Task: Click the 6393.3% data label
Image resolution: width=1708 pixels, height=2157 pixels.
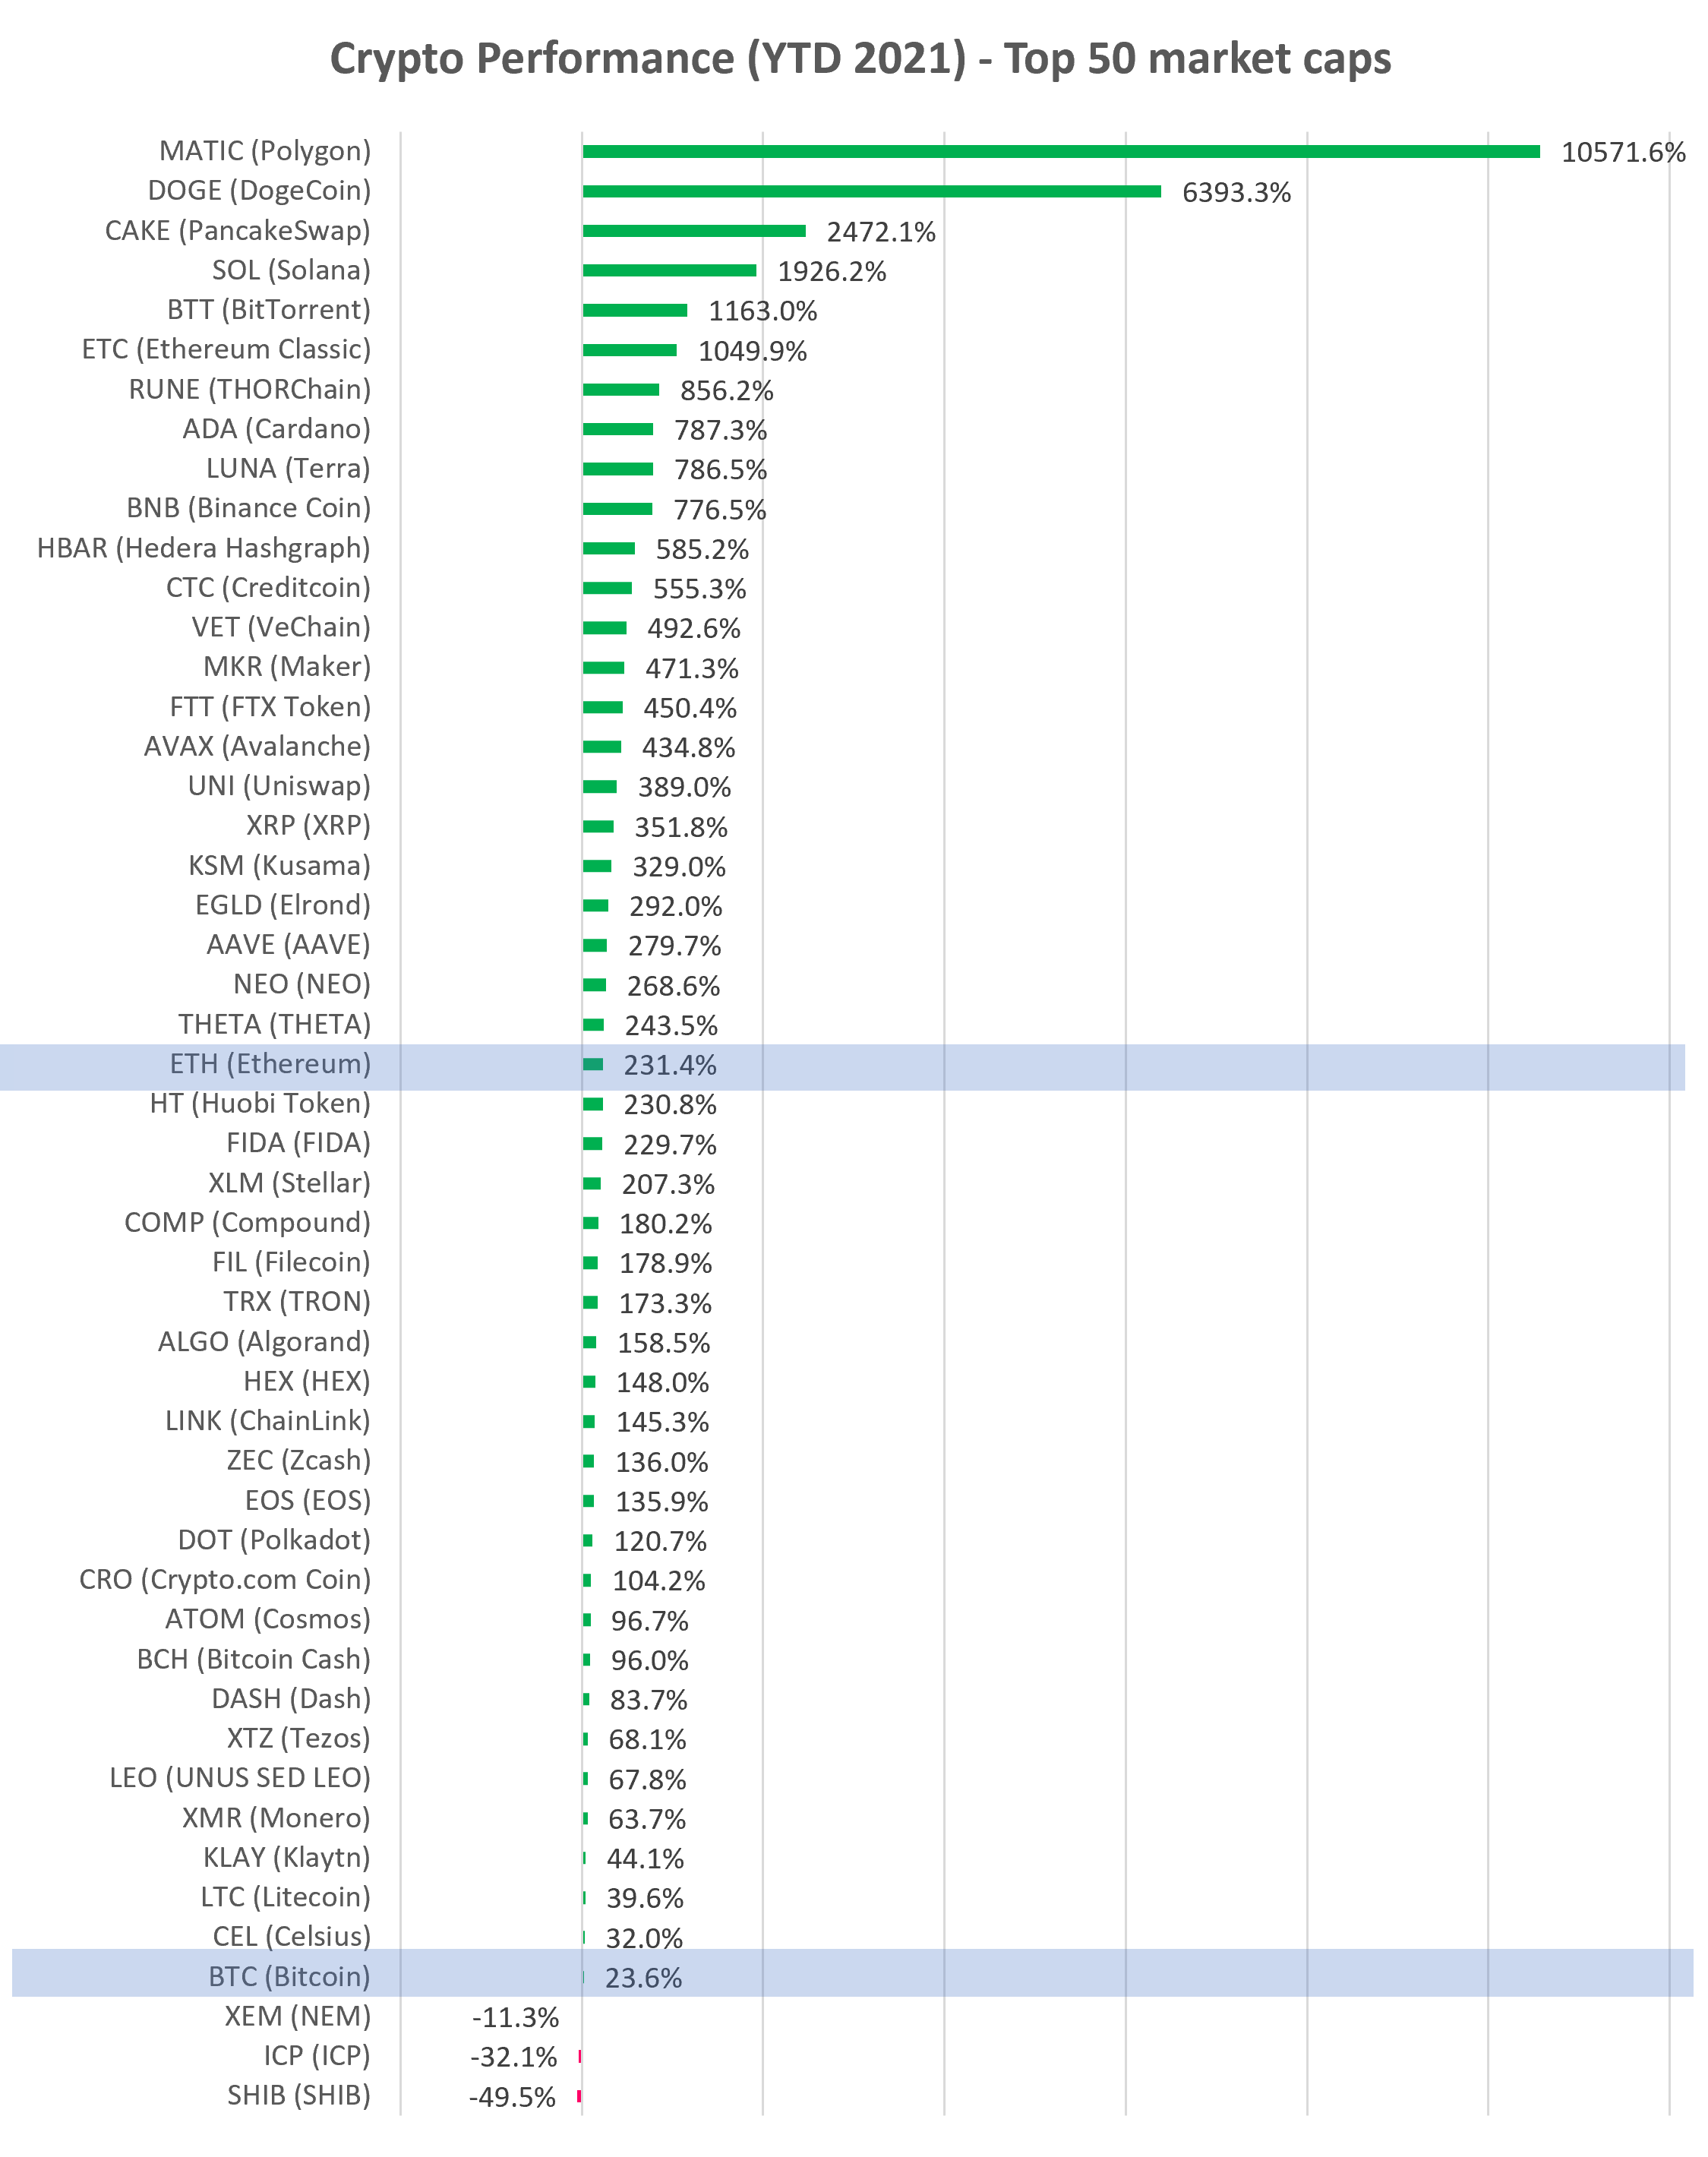Action: point(1236,192)
